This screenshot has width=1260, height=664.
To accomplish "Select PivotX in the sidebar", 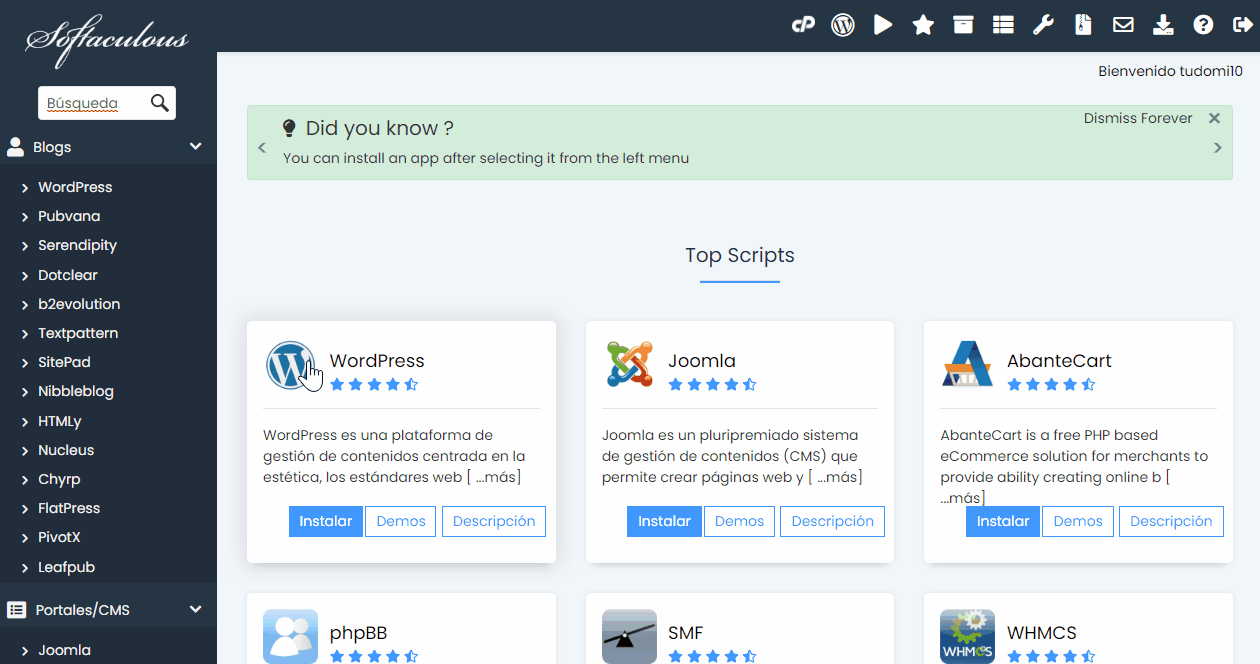I will point(59,537).
